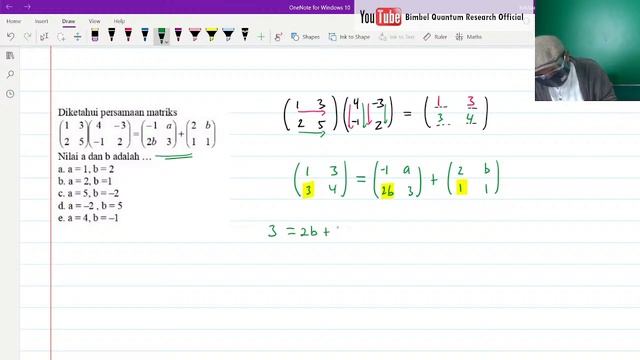Go forward with the title bar arrow

point(27,7)
